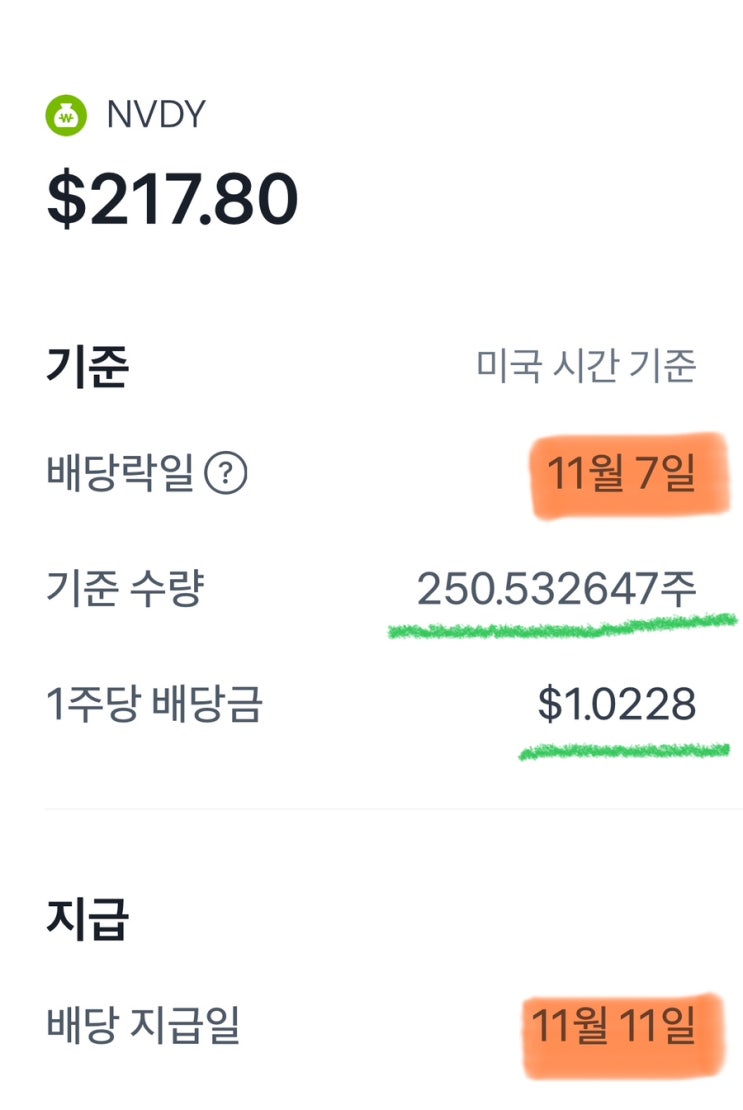This screenshot has width=743, height=1110.
Task: Click the 기준 section heading
Action: click(87, 368)
